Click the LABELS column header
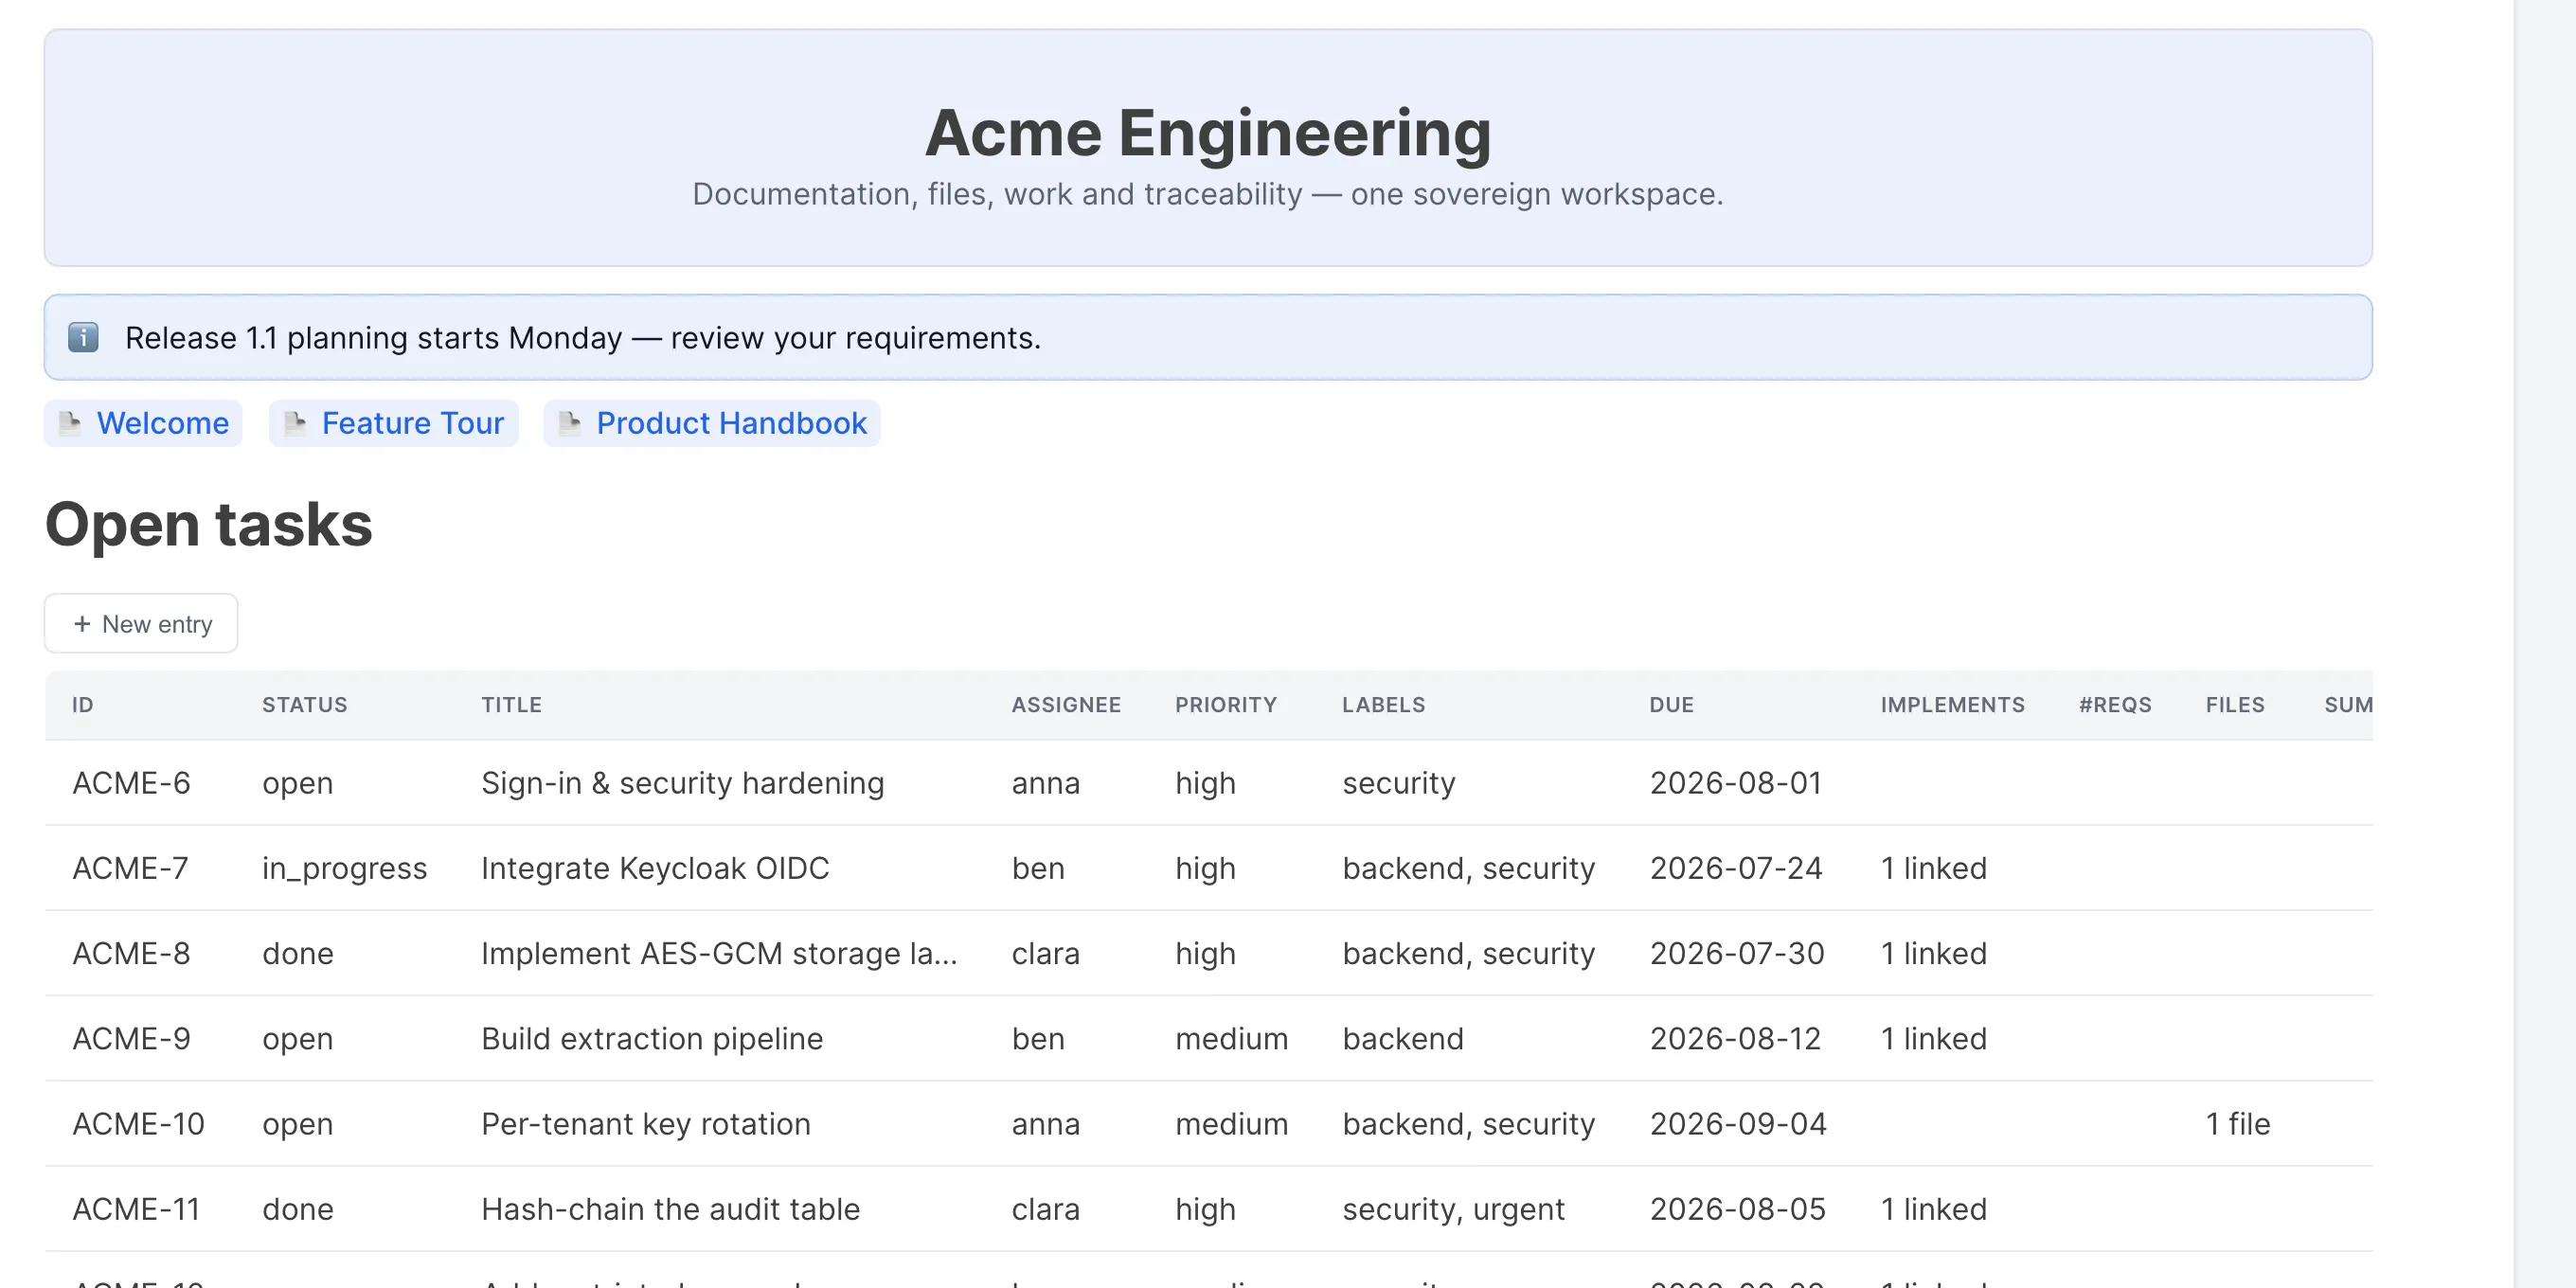Image resolution: width=2576 pixels, height=1288 pixels. [1384, 705]
